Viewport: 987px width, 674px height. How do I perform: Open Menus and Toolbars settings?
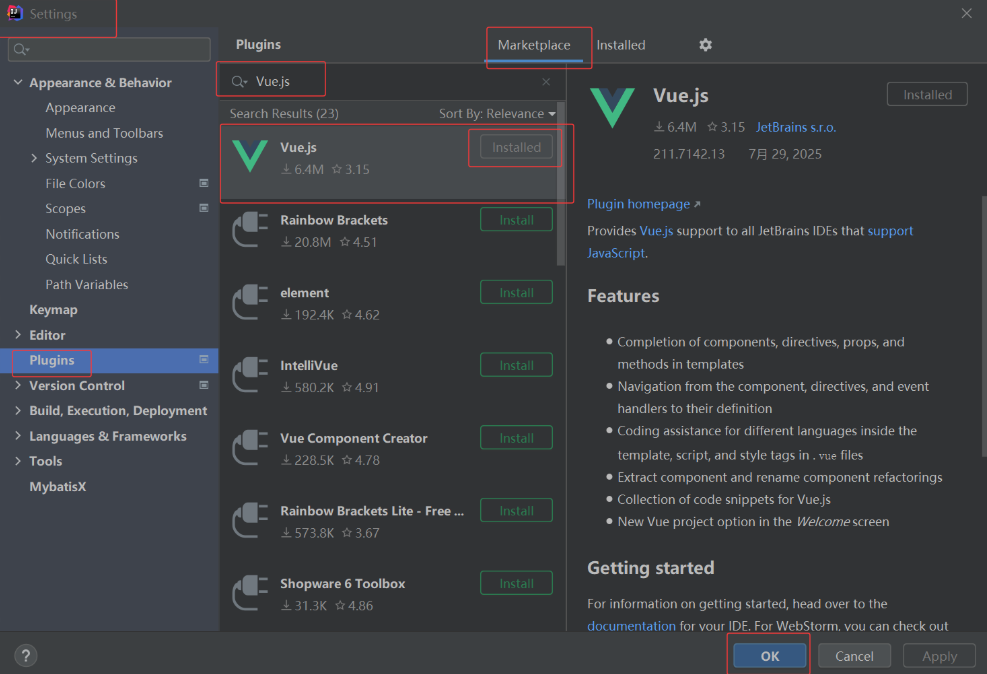pyautogui.click(x=104, y=133)
